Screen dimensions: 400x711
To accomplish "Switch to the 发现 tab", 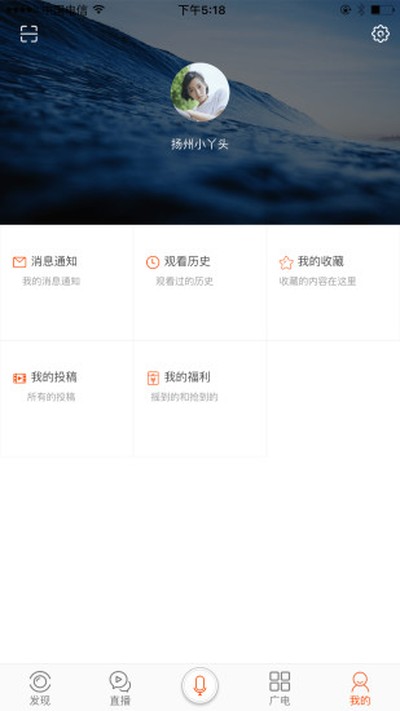I will coord(40,688).
